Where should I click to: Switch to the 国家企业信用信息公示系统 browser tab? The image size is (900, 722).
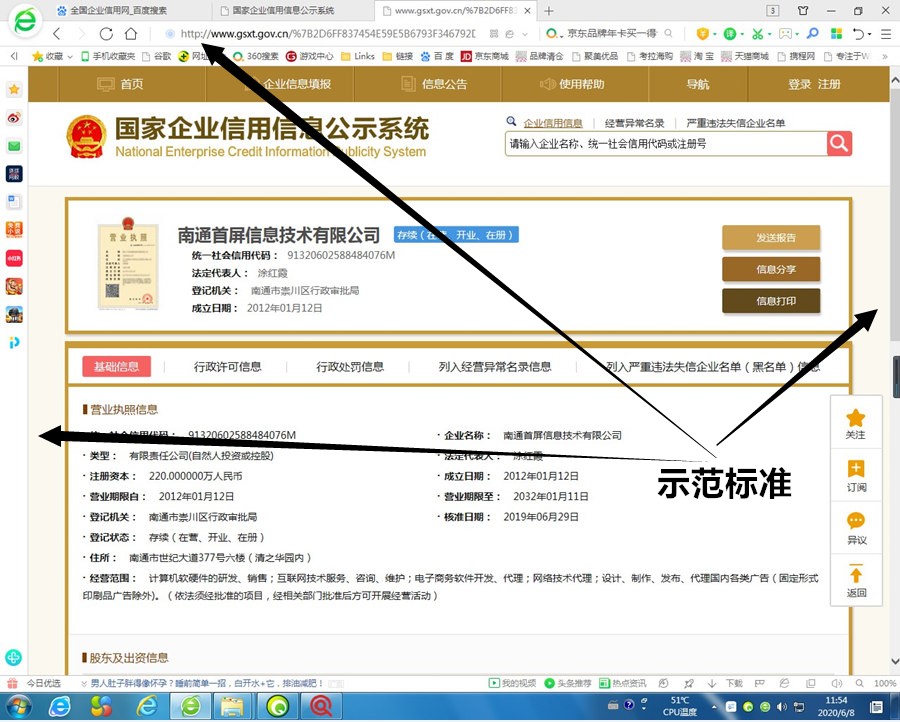[x=284, y=10]
